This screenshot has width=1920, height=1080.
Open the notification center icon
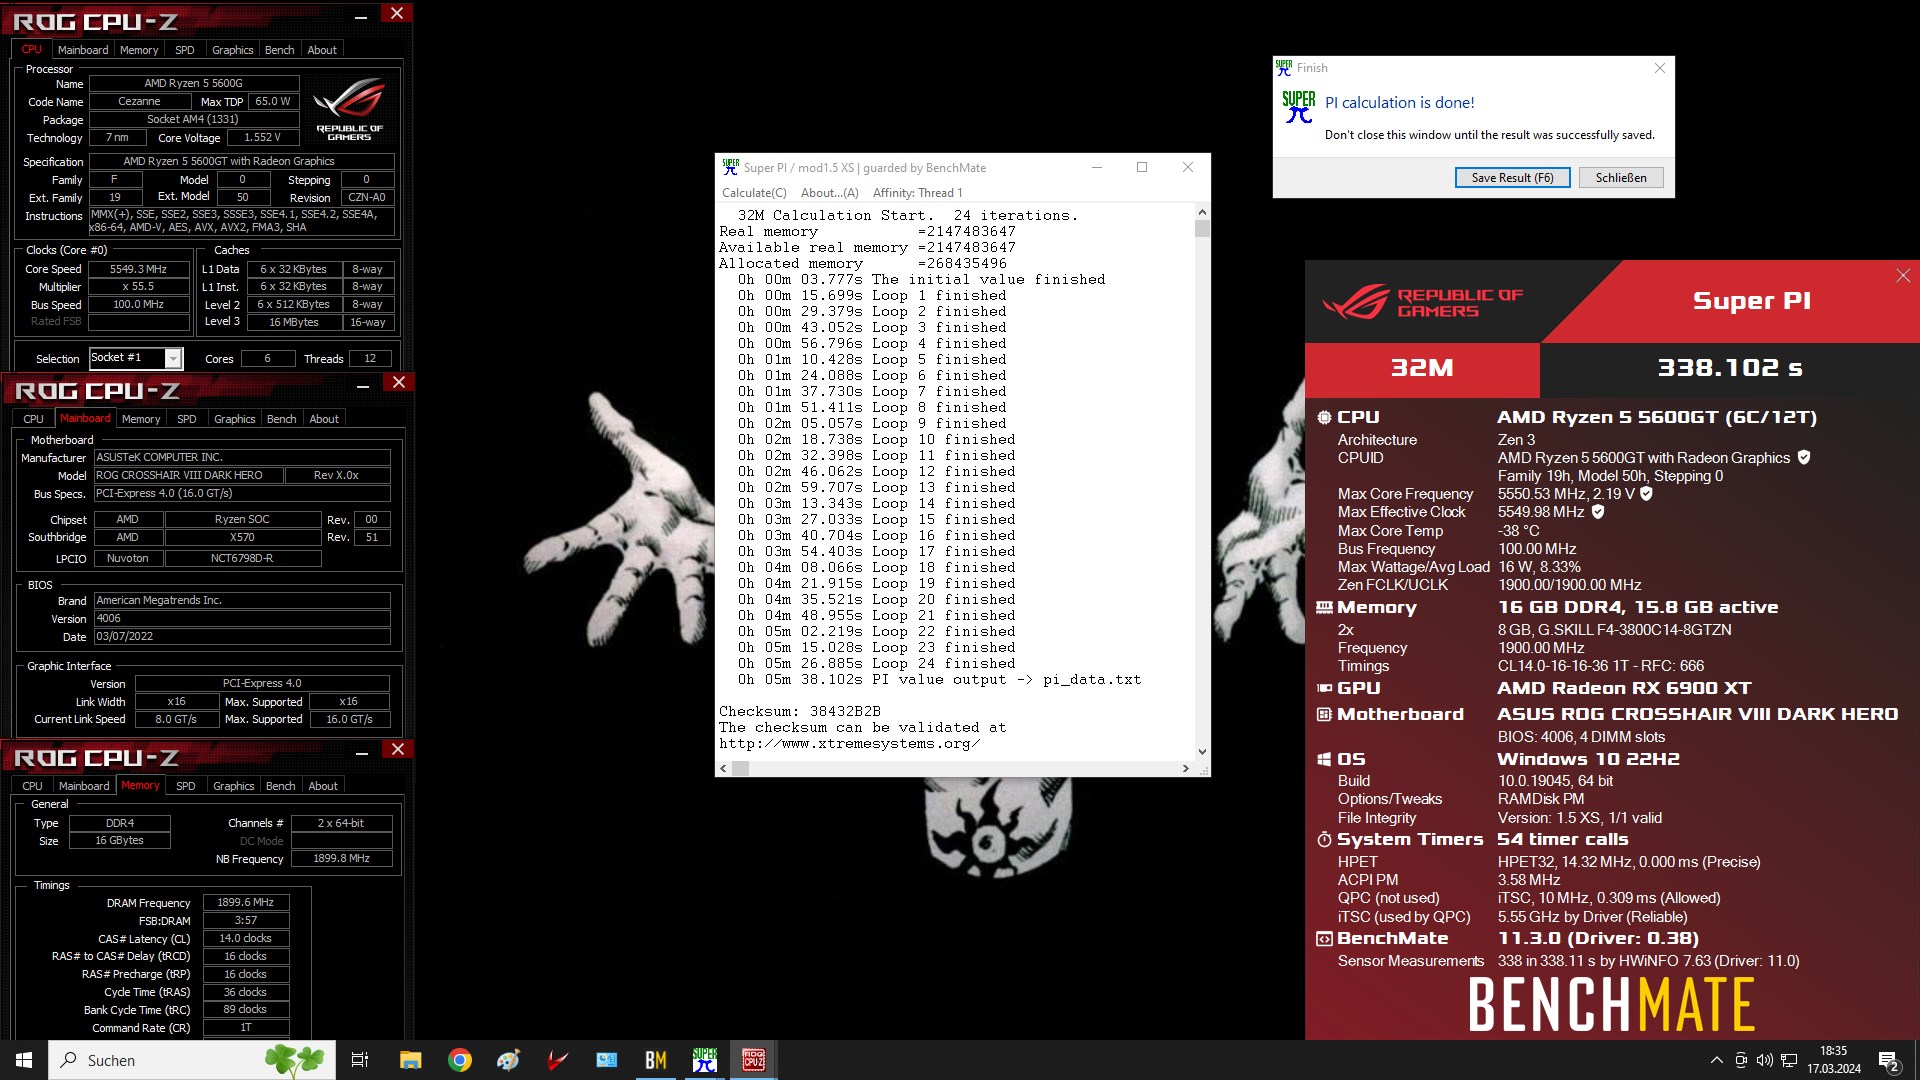pos(1888,1060)
